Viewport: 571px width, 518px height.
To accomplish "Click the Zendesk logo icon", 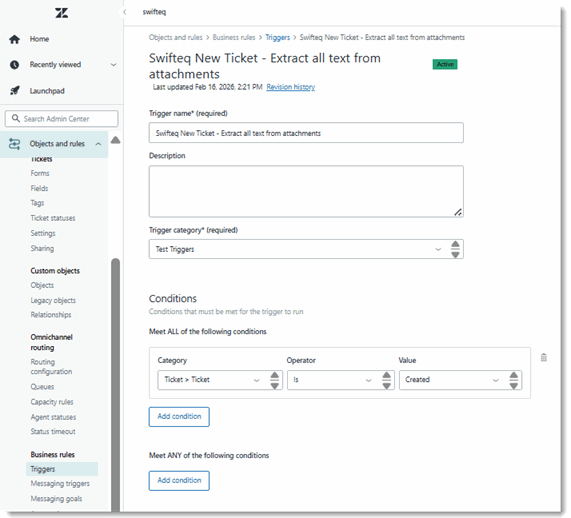I will click(x=62, y=13).
